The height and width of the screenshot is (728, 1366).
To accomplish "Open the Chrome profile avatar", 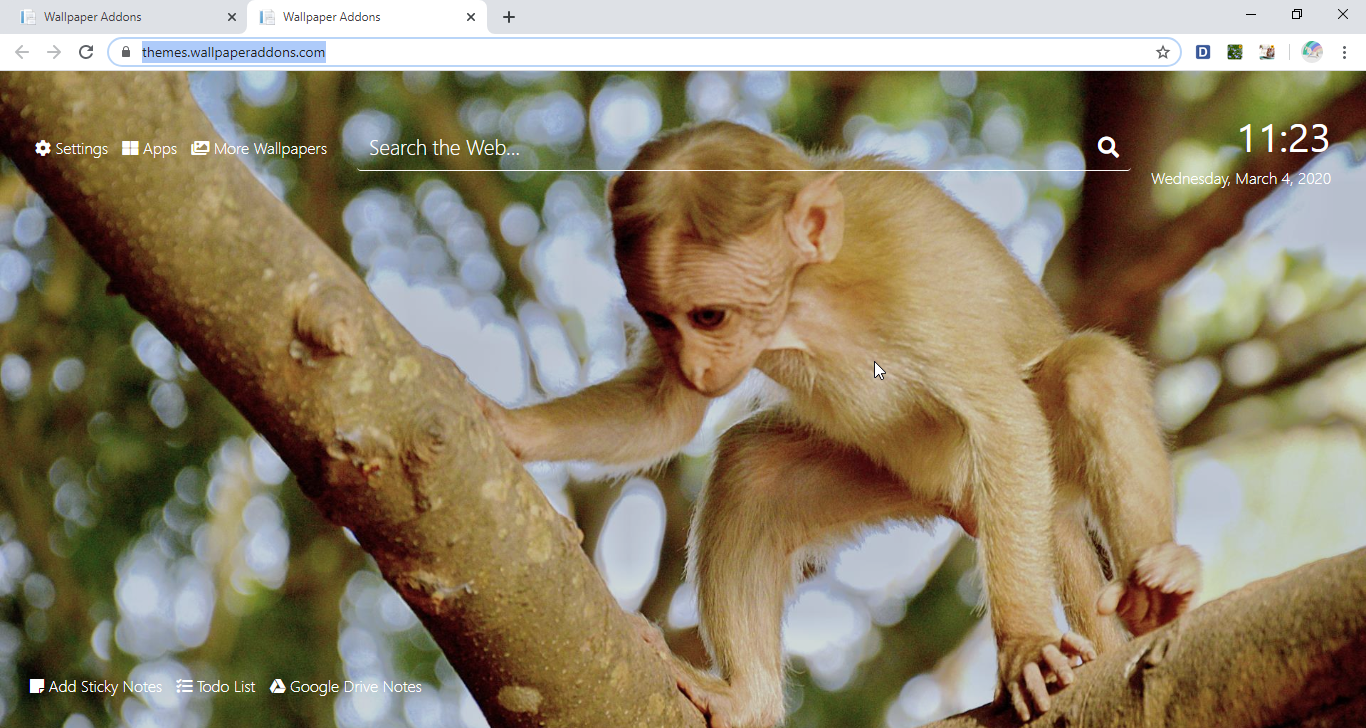I will [x=1312, y=52].
